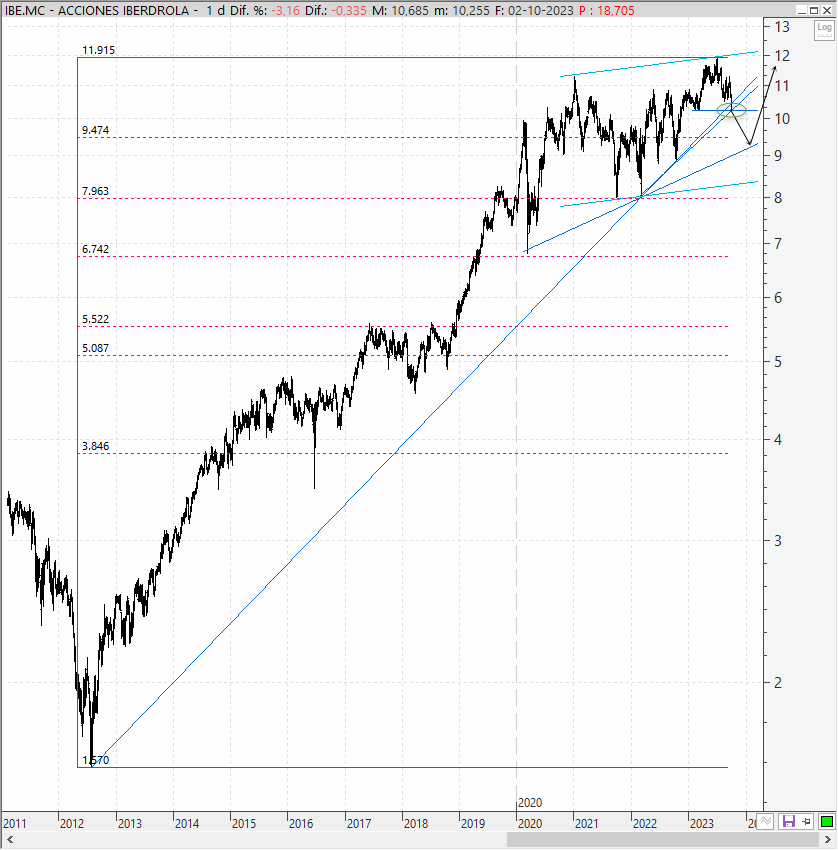Click the 2011 year label on time axis
The height and width of the screenshot is (850, 838).
pyautogui.click(x=14, y=824)
